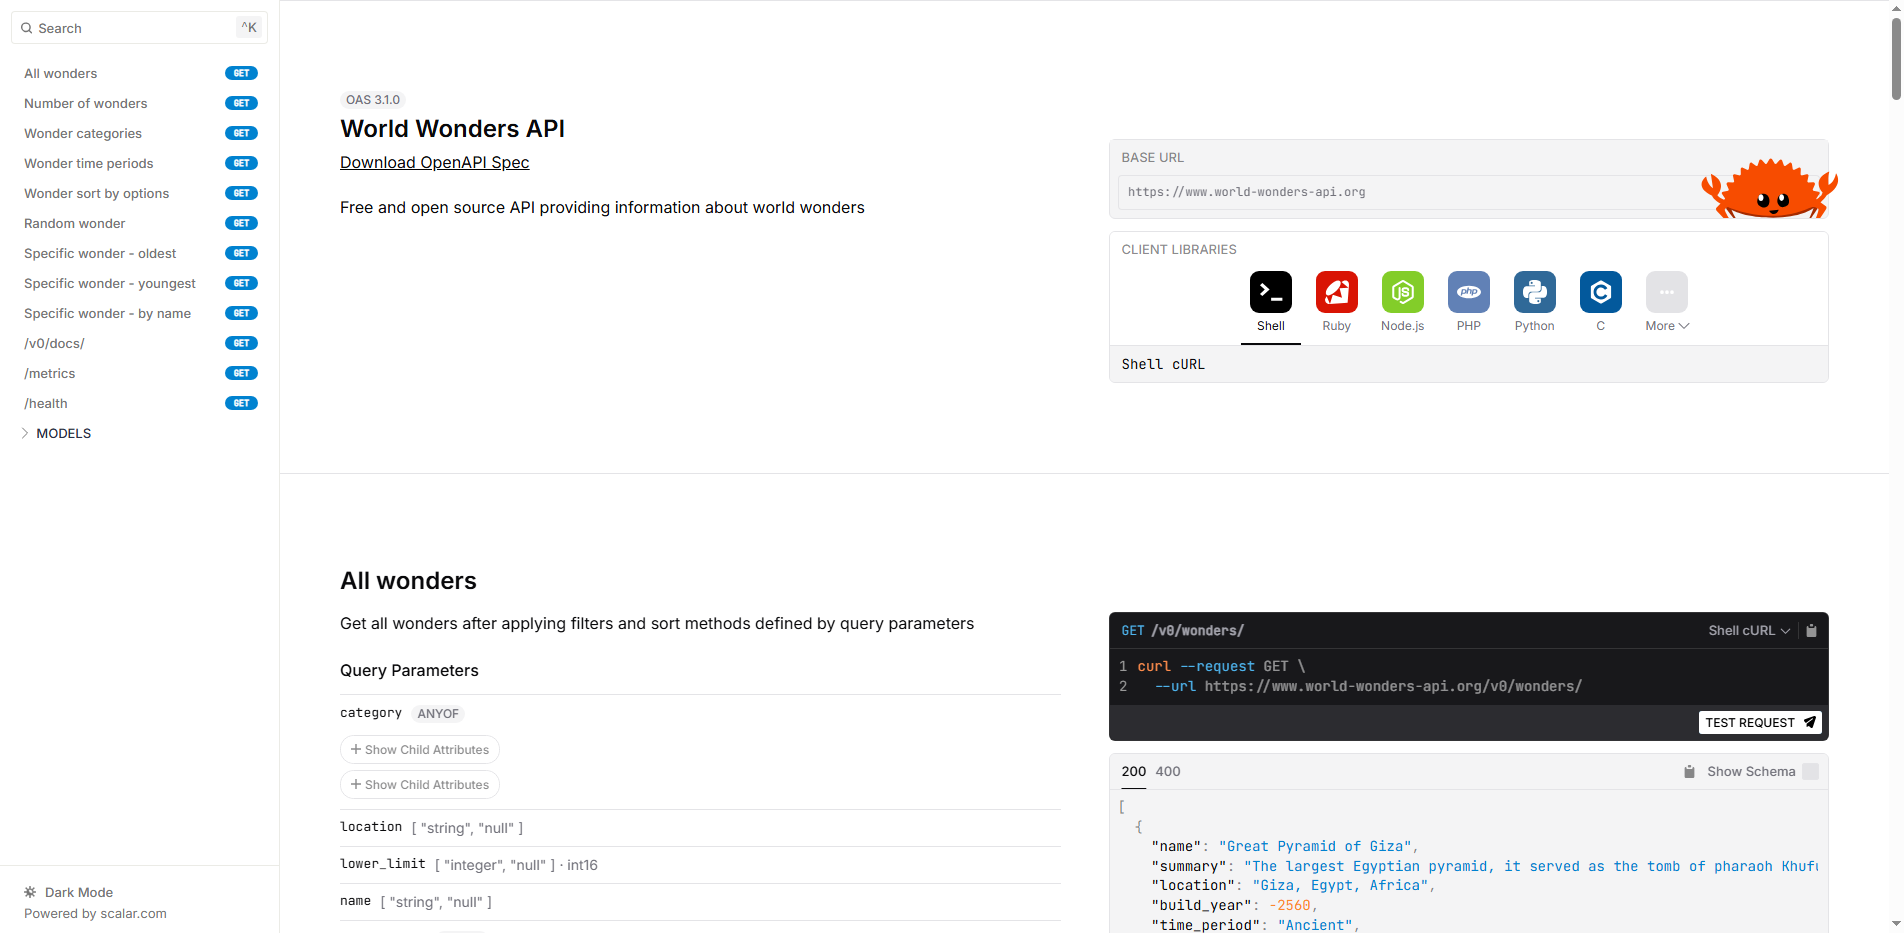The width and height of the screenshot is (1904, 933).
Task: Click the Ferris crab mascot image
Action: [1770, 188]
